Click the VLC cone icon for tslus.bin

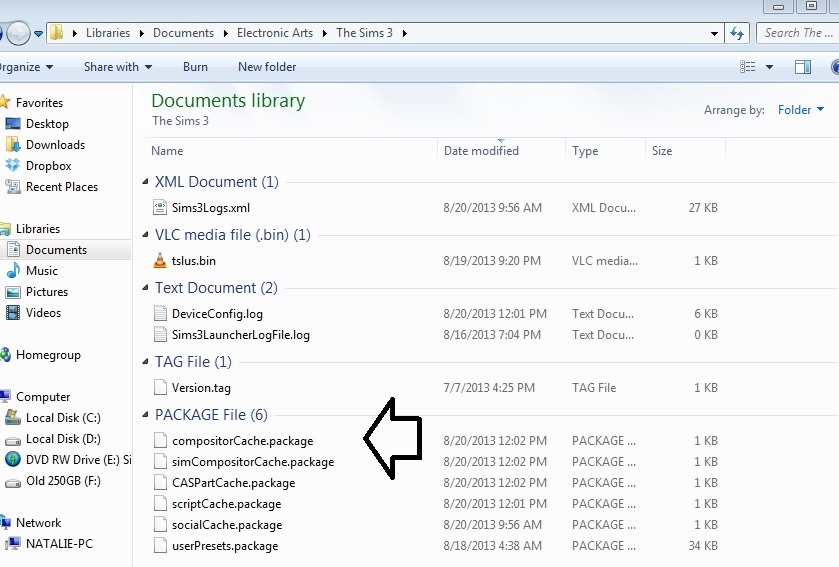160,260
